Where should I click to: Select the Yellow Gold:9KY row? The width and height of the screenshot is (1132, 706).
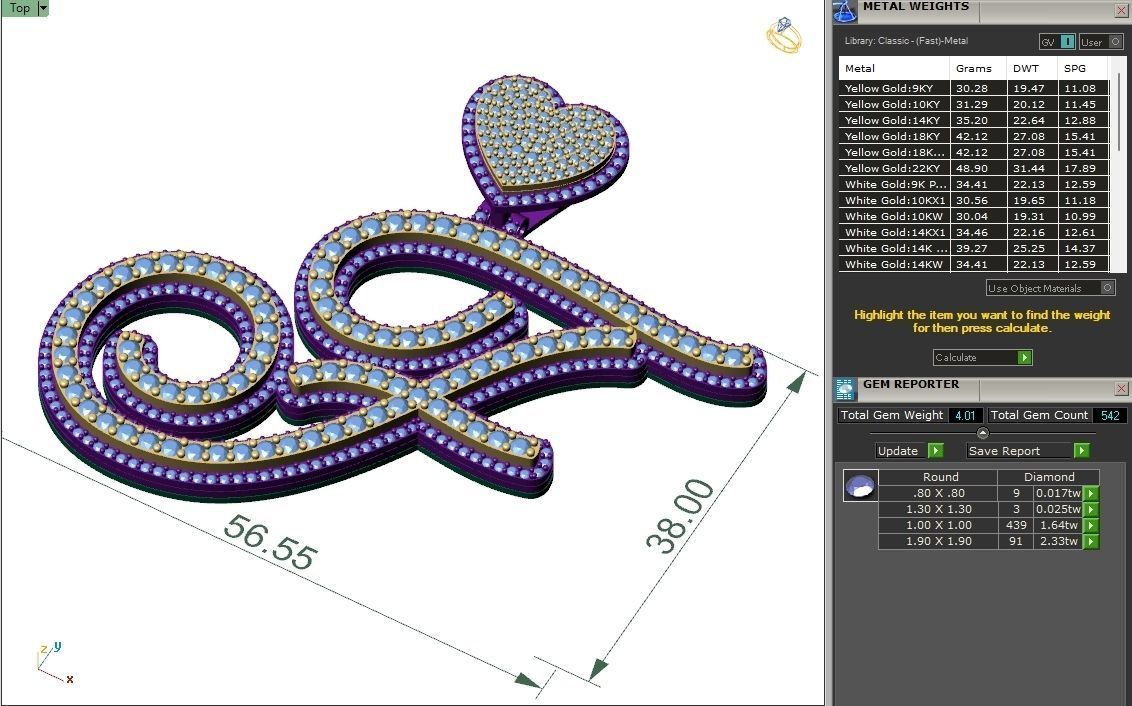[x=973, y=88]
